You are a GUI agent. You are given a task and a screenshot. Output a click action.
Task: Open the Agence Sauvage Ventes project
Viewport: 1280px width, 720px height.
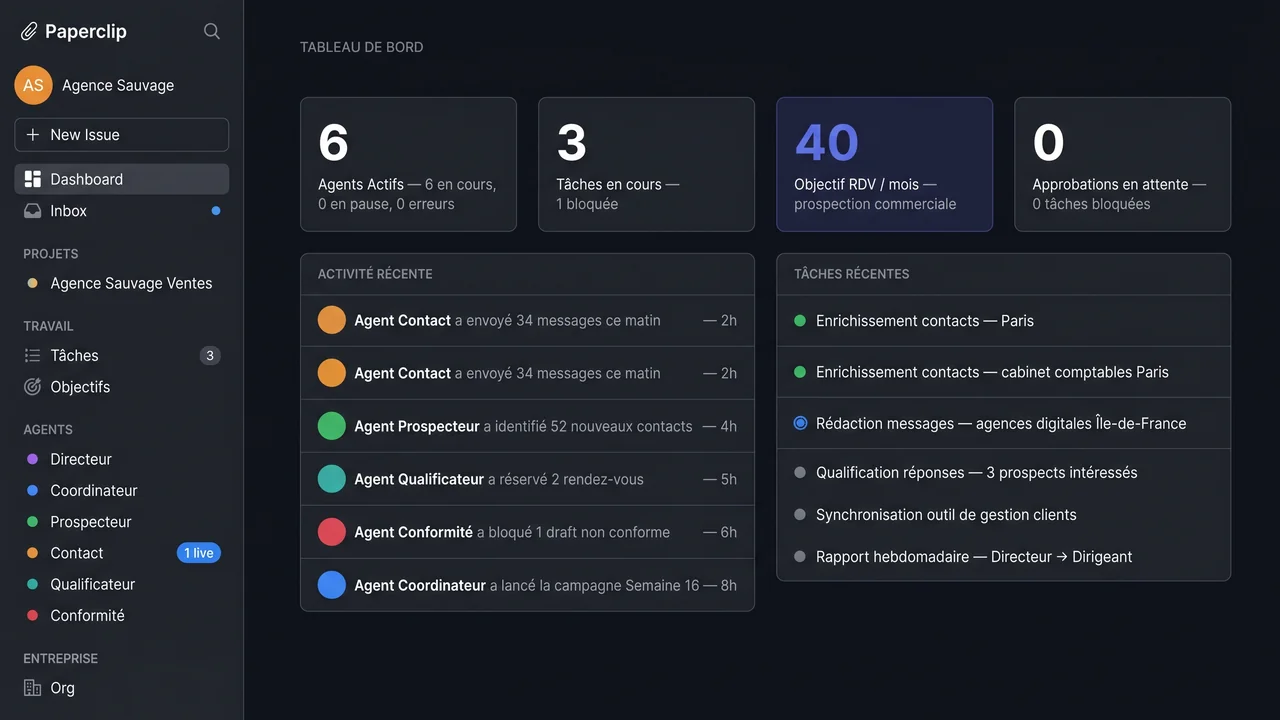point(131,283)
